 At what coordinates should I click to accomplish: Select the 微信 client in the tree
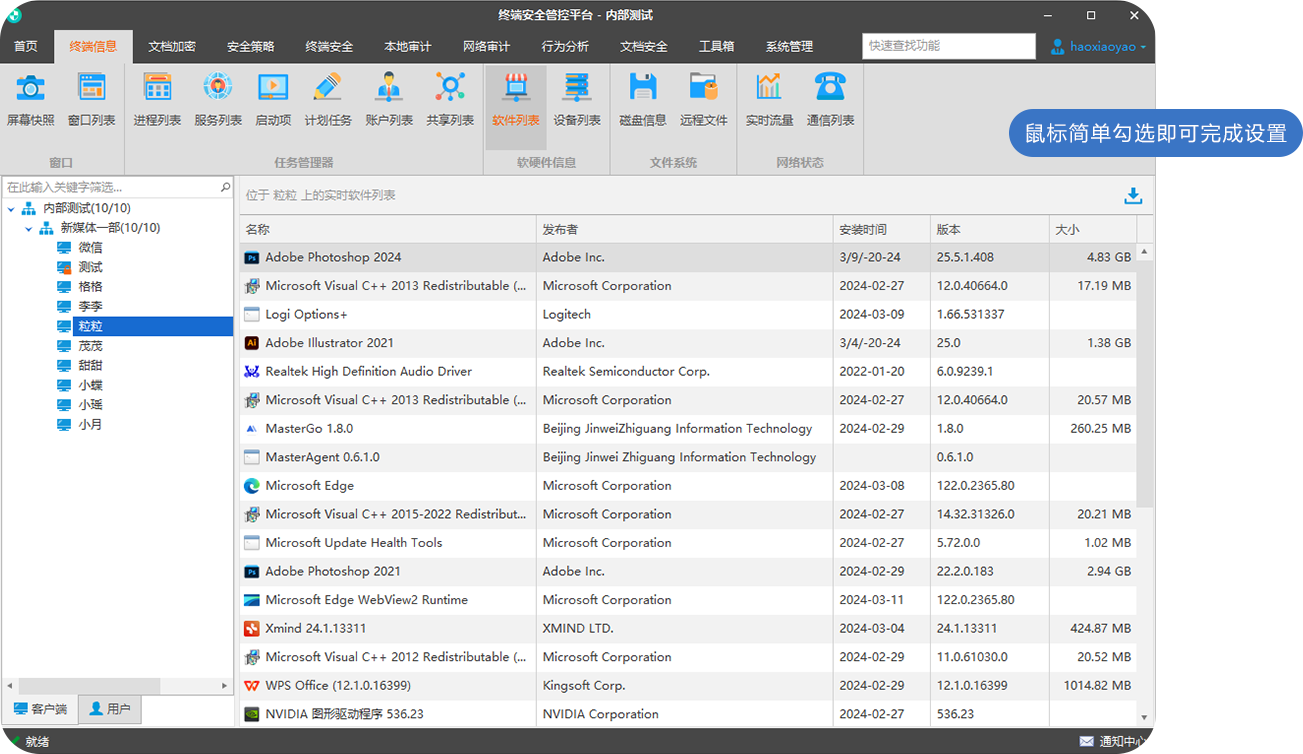click(90, 247)
